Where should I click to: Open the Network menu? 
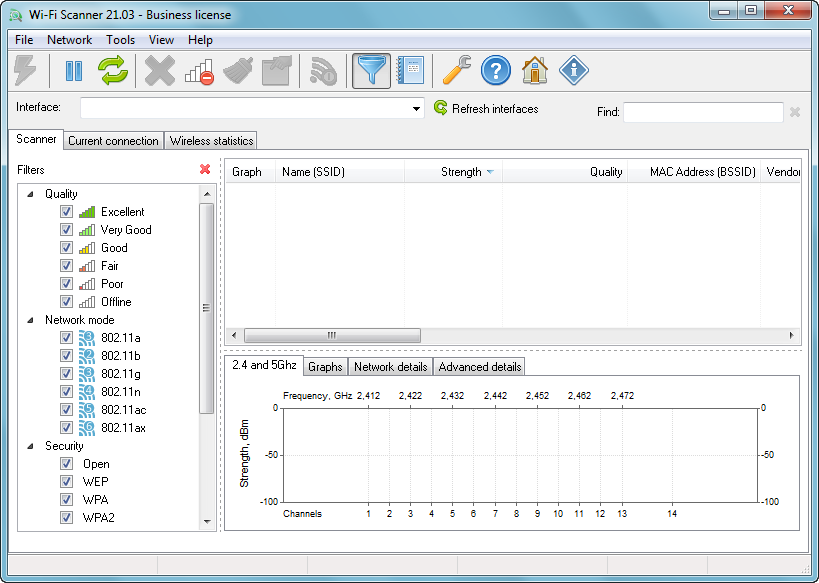pyautogui.click(x=69, y=40)
